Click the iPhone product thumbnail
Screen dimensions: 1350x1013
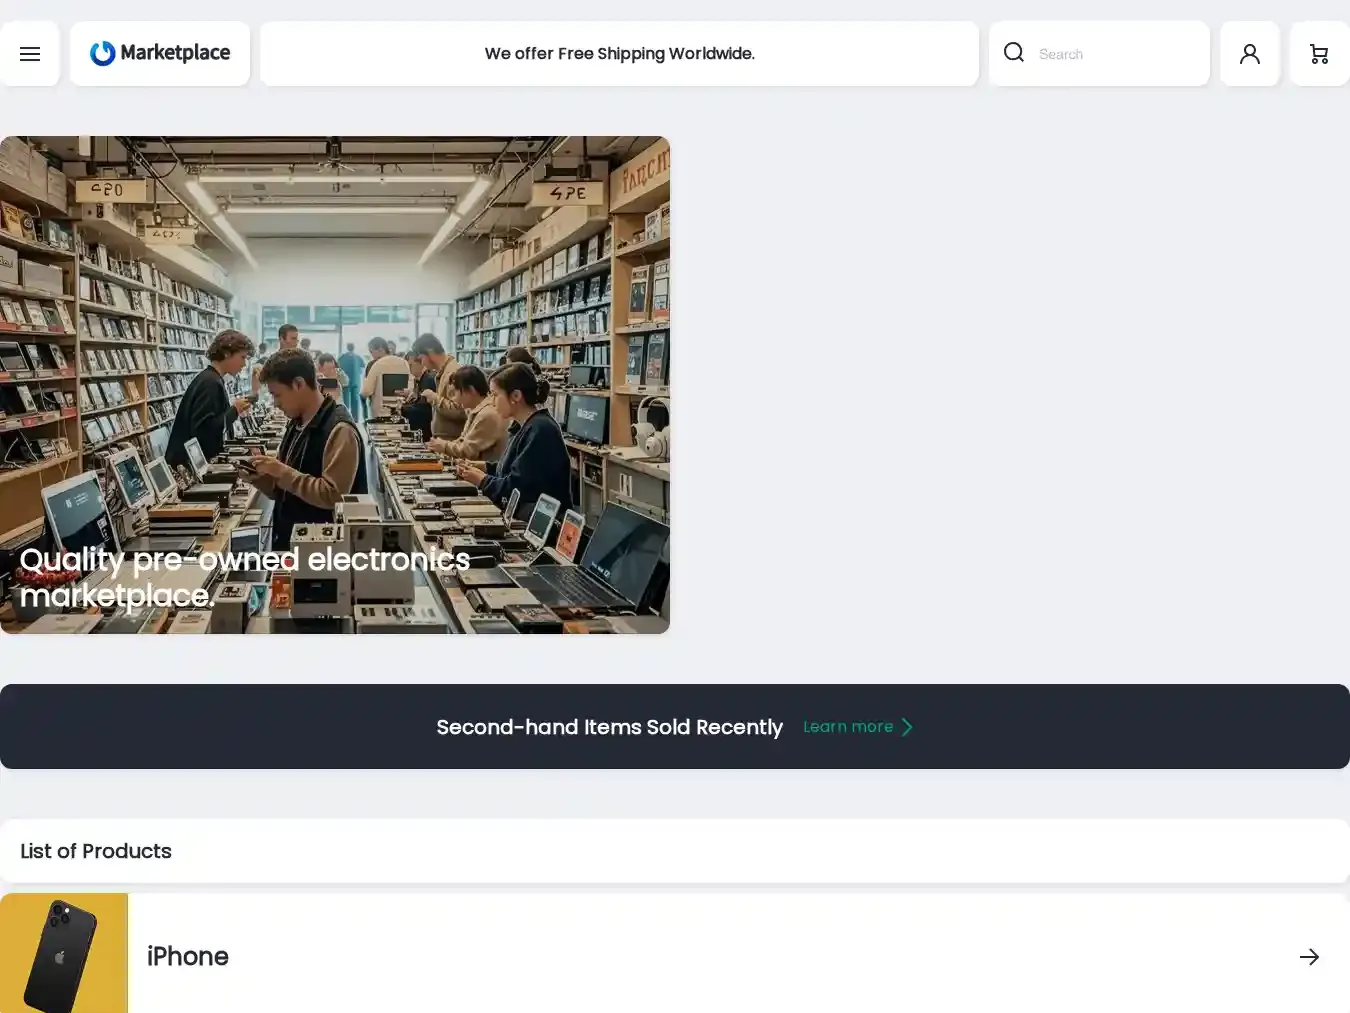[64, 953]
